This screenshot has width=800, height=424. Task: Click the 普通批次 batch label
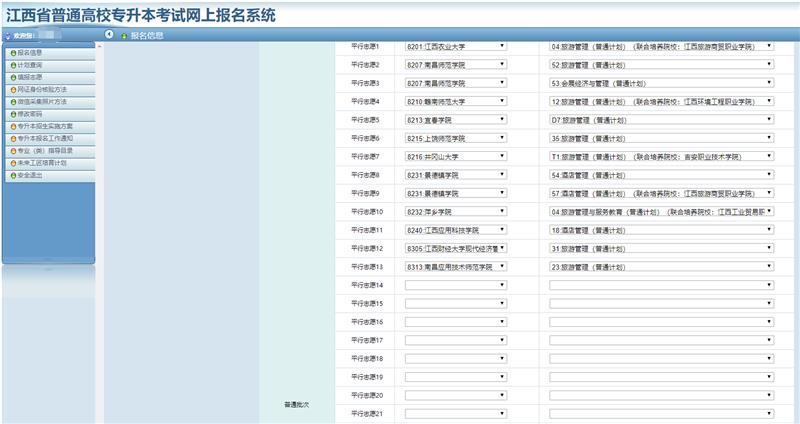click(x=296, y=405)
